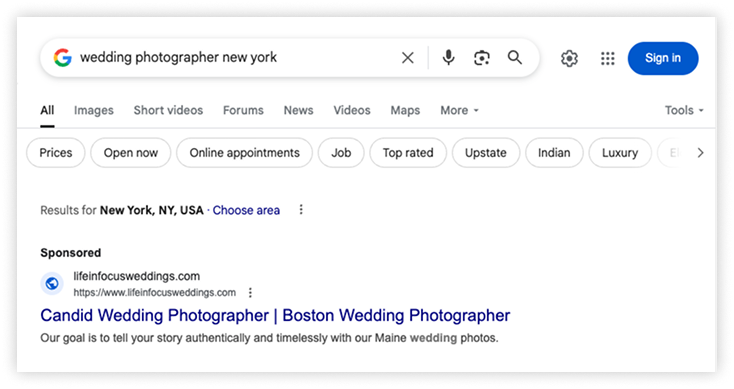The image size is (734, 389).
Task: Apply the Online appointments filter chip
Action: coord(244,153)
